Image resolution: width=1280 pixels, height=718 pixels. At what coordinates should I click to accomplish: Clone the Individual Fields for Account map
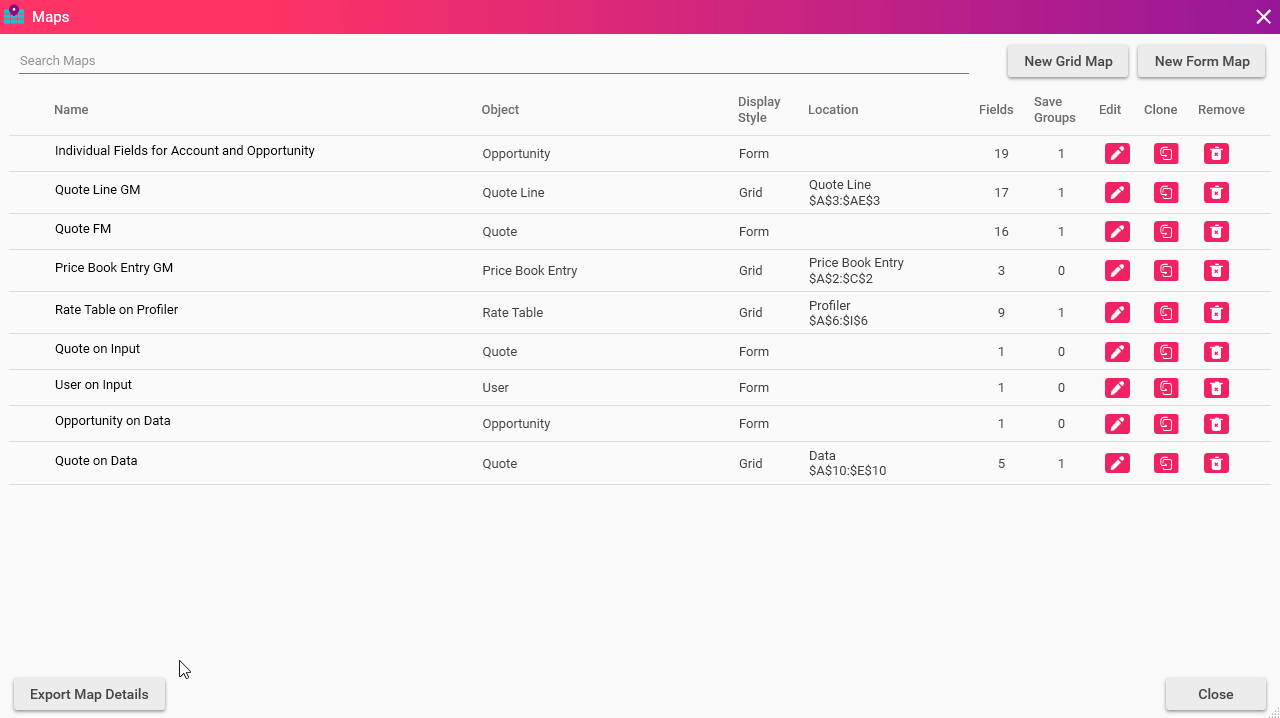tap(1166, 154)
